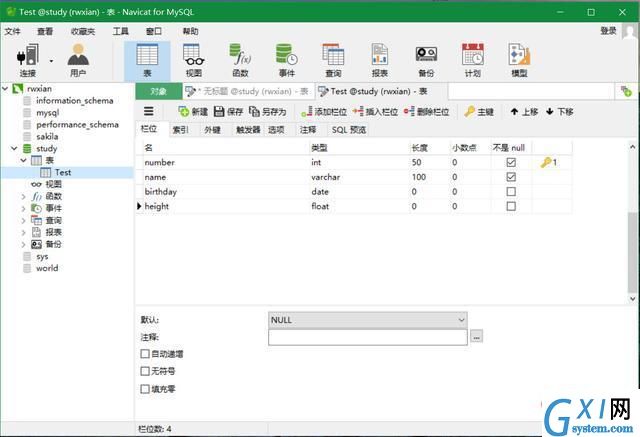
Task: Open the 视图 (View) toolbar icon
Action: [x=193, y=60]
